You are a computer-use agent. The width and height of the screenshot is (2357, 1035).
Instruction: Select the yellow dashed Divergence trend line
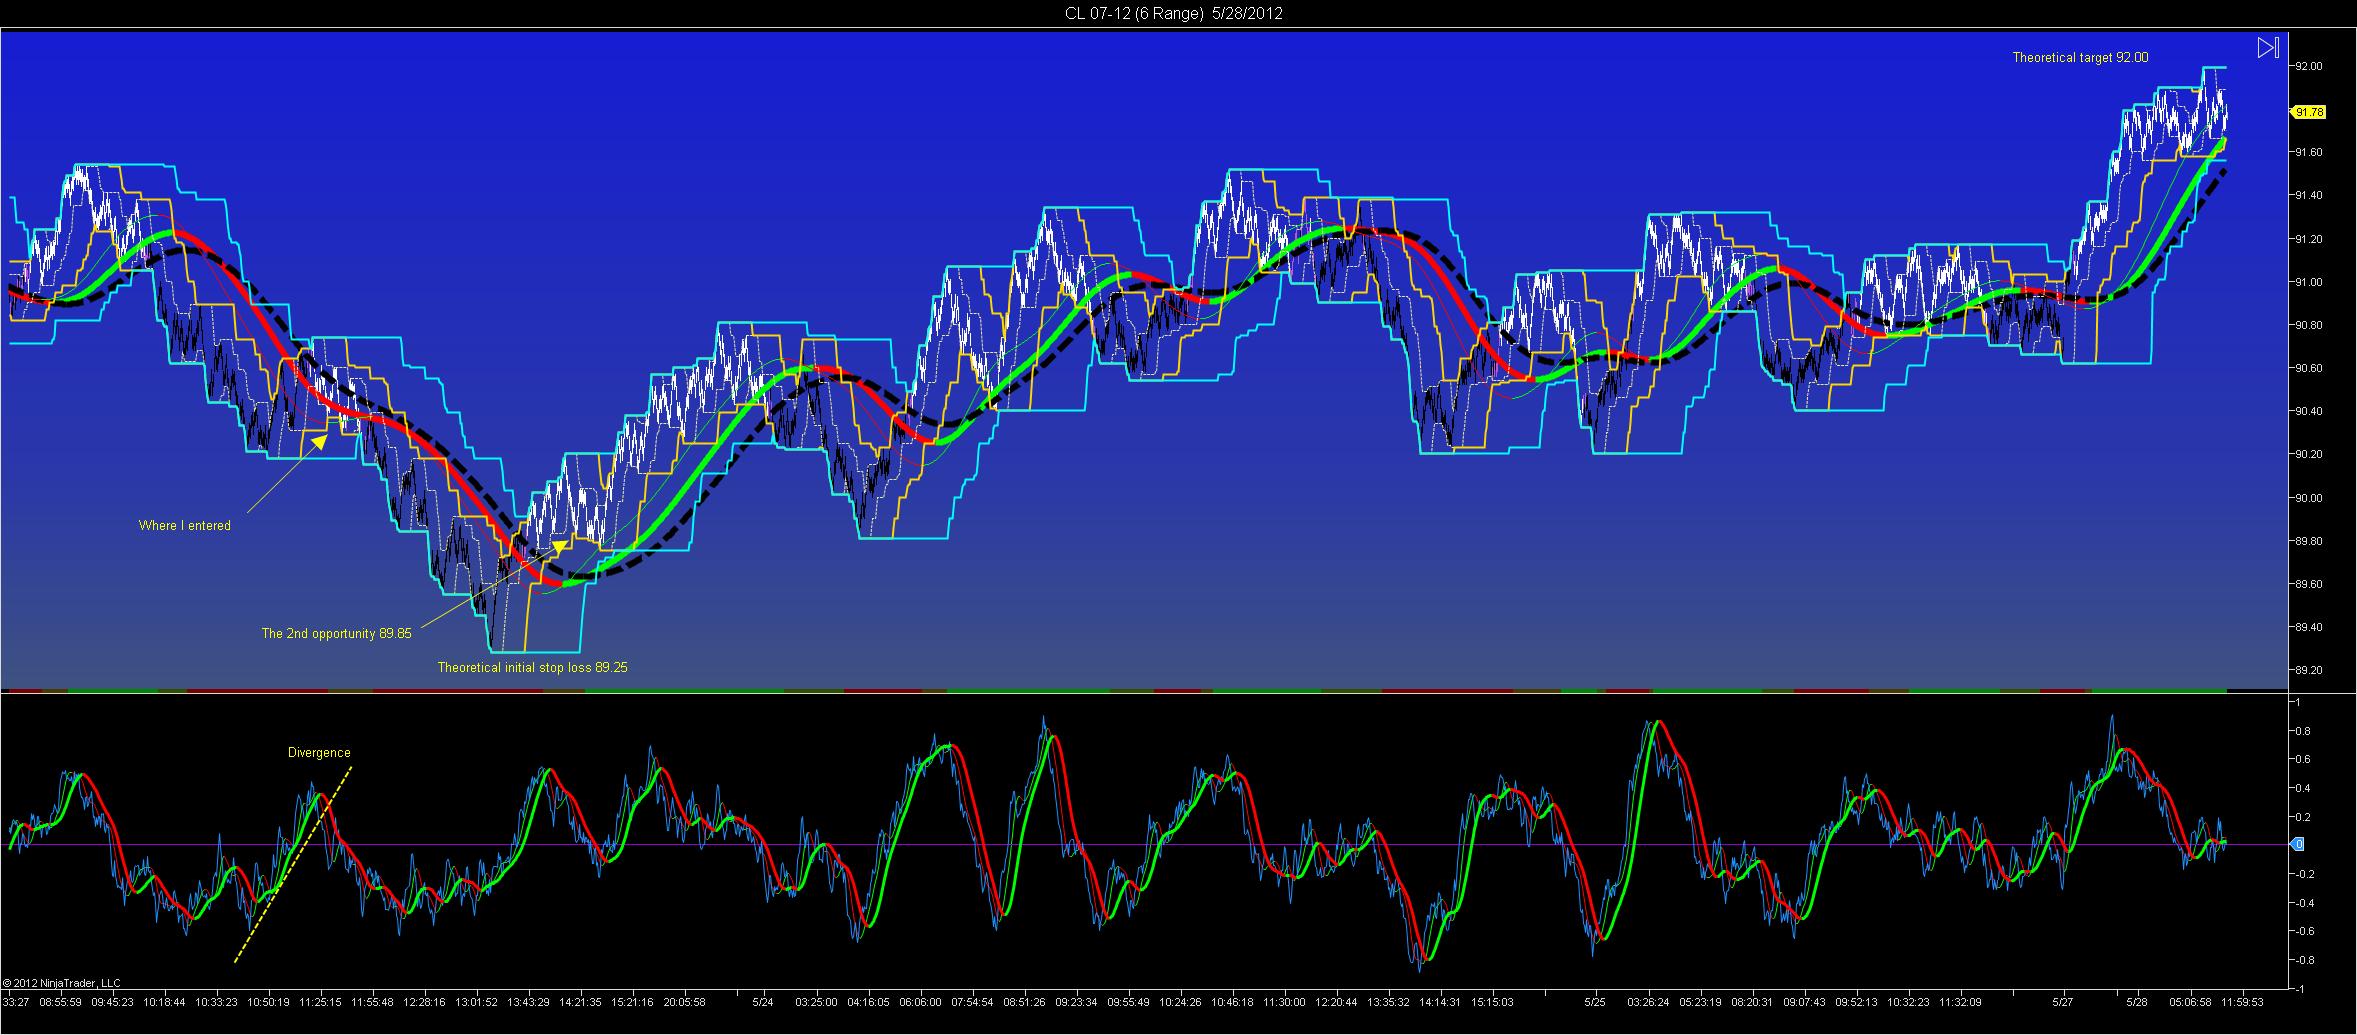[x=293, y=865]
